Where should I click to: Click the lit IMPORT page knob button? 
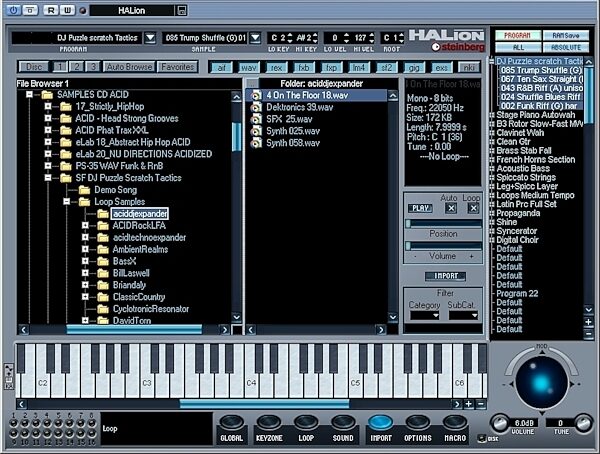(x=380, y=423)
